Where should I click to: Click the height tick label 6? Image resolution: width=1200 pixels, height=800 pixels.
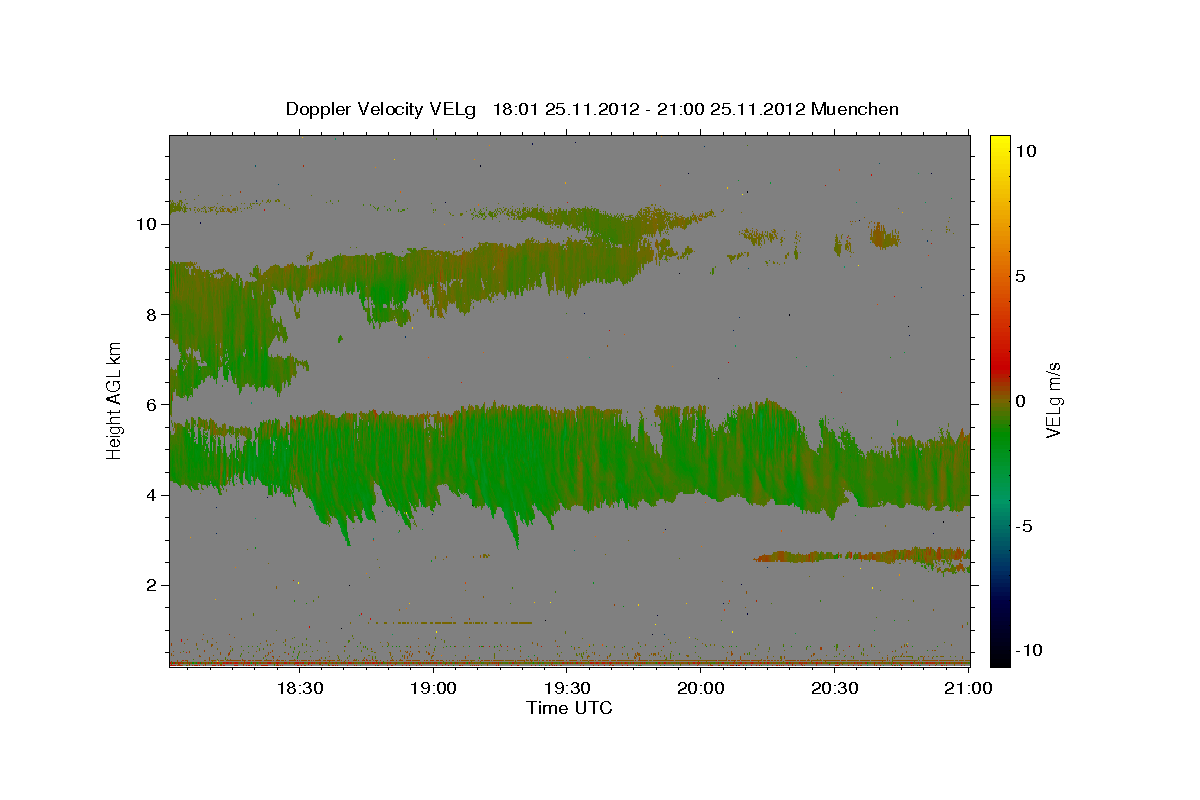(x=151, y=404)
